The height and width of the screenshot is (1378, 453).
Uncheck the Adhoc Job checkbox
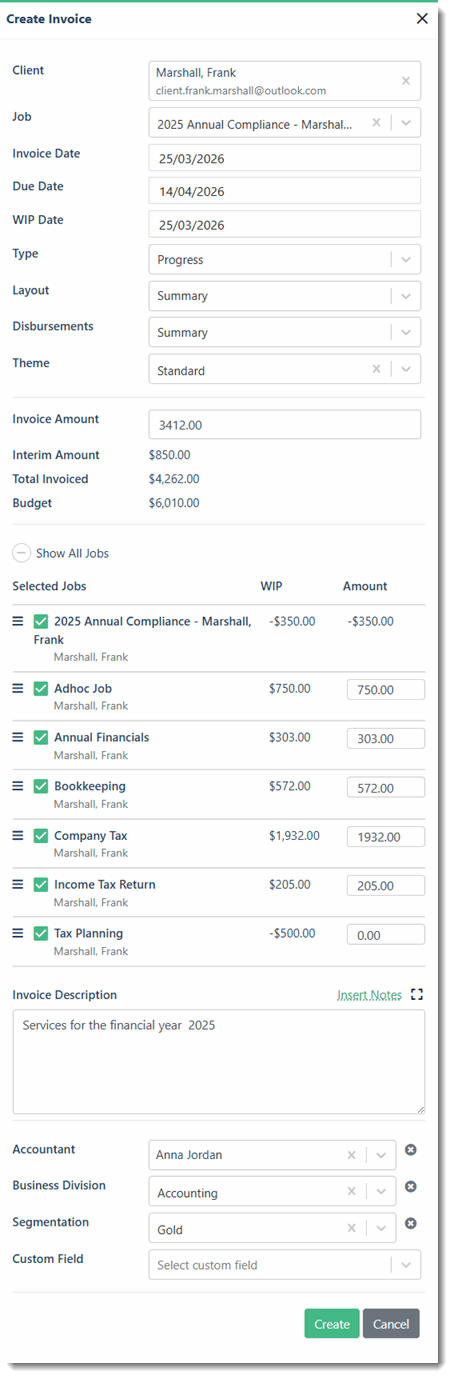[x=41, y=688]
